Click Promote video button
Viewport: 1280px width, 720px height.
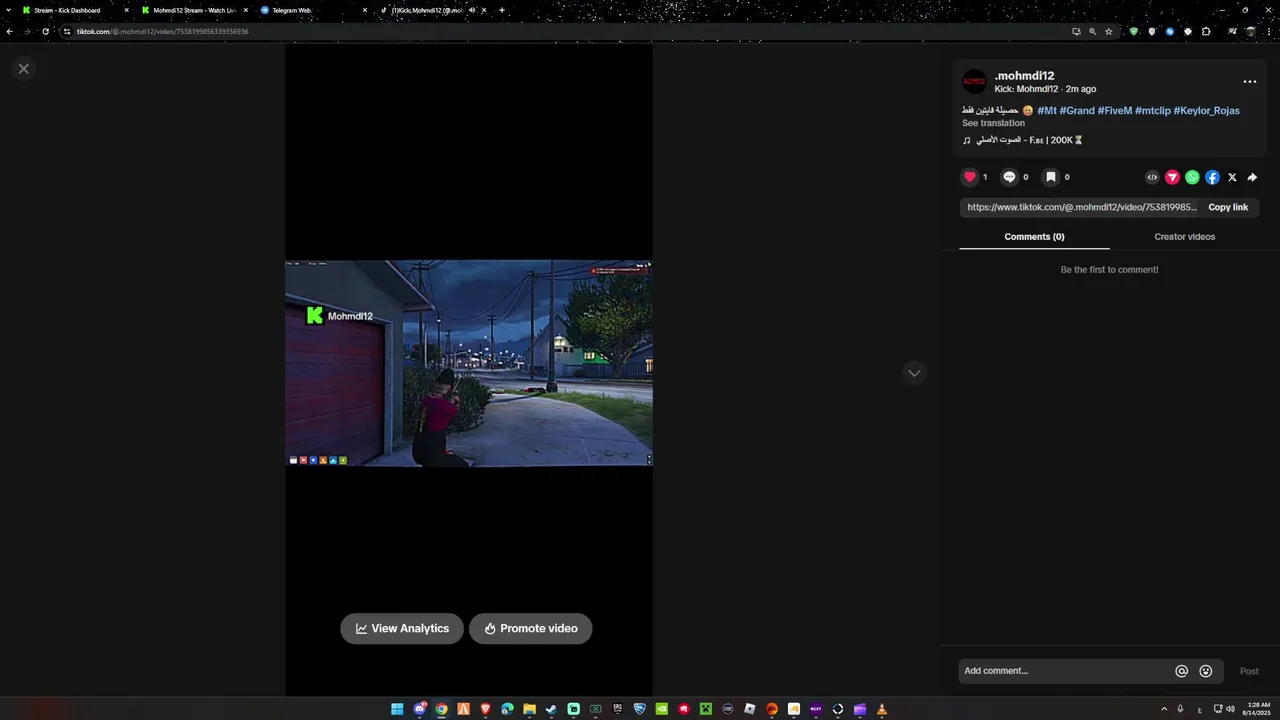[530, 628]
